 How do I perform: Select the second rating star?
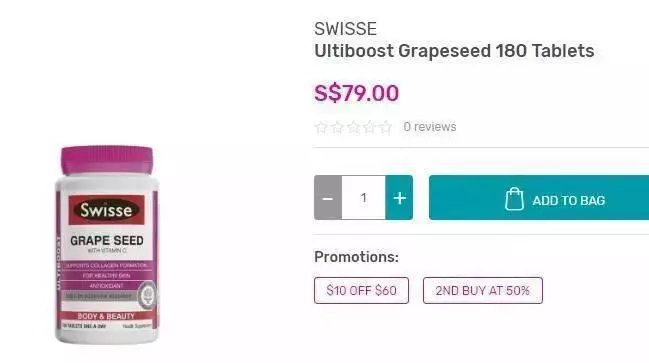coord(337,127)
